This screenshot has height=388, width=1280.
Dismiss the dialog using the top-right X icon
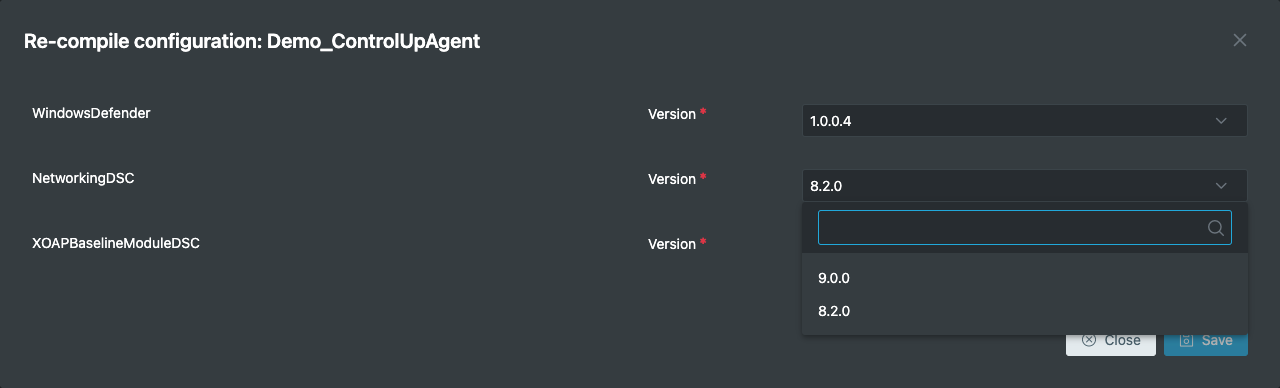click(x=1240, y=41)
